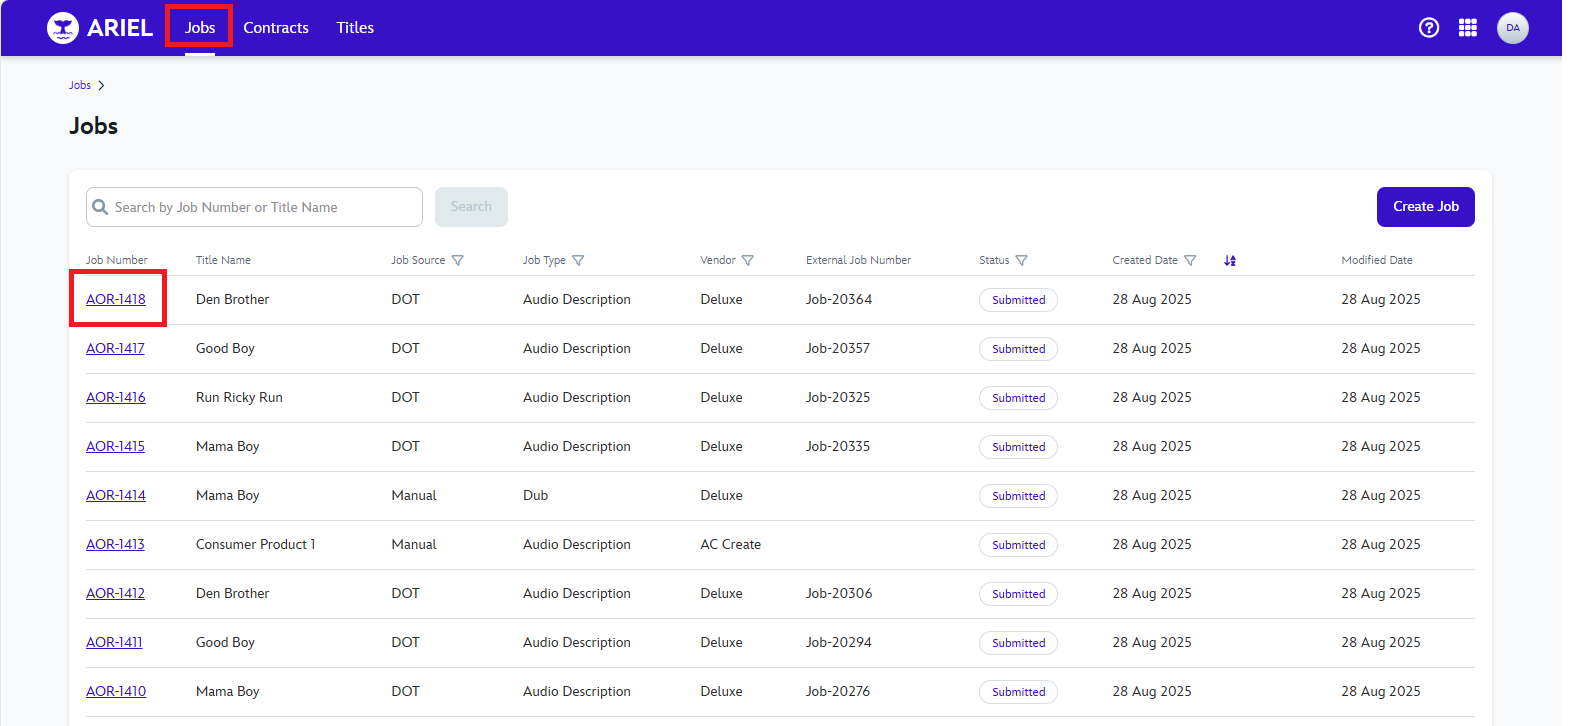
Task: Open the Created Date filter funnel
Action: 1190,260
